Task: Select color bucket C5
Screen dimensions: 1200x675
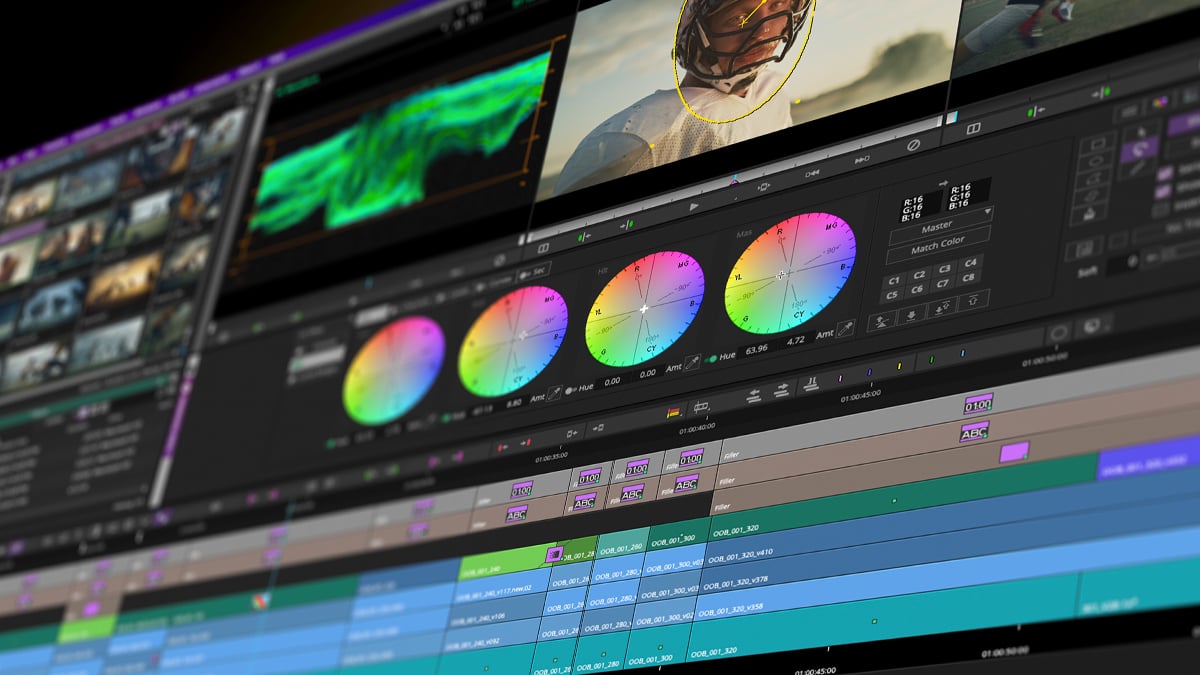Action: click(x=894, y=297)
